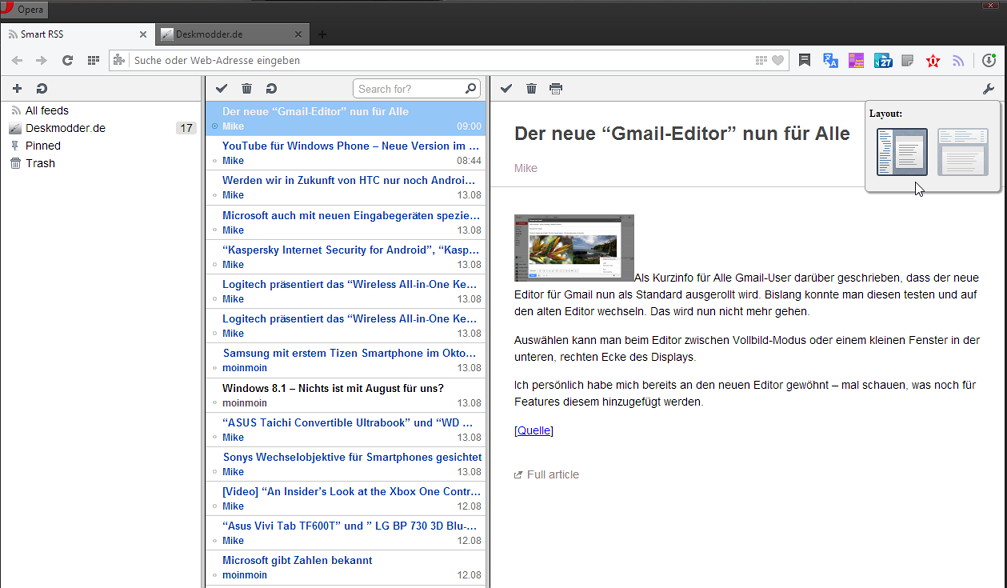The height and width of the screenshot is (588, 1007).
Task: Switch to the Smart RSS tab
Action: tap(77, 34)
